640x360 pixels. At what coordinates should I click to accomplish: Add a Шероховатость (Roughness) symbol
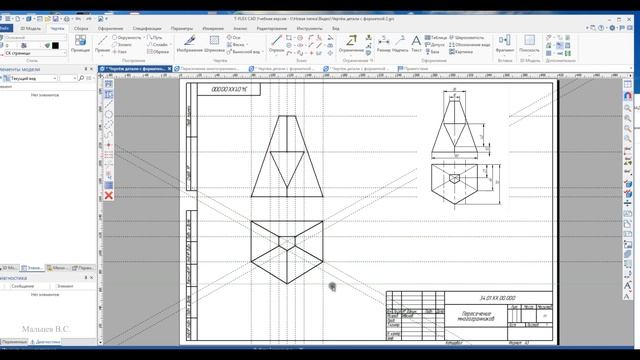pos(467,37)
